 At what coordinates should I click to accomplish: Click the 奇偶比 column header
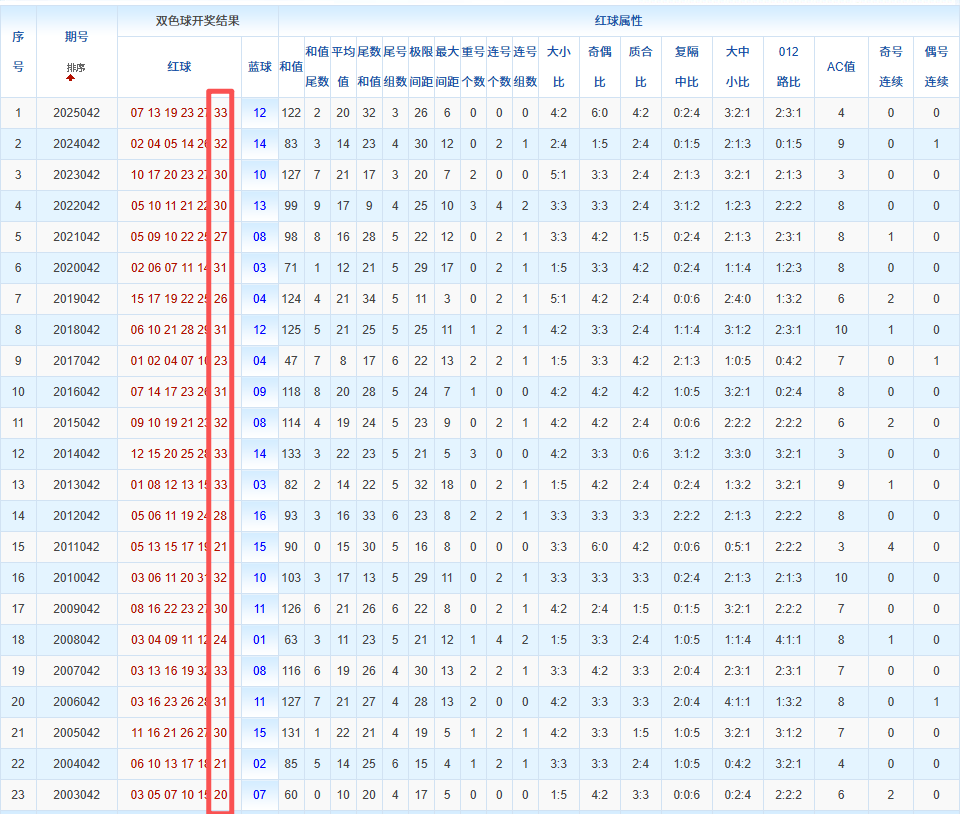click(599, 66)
